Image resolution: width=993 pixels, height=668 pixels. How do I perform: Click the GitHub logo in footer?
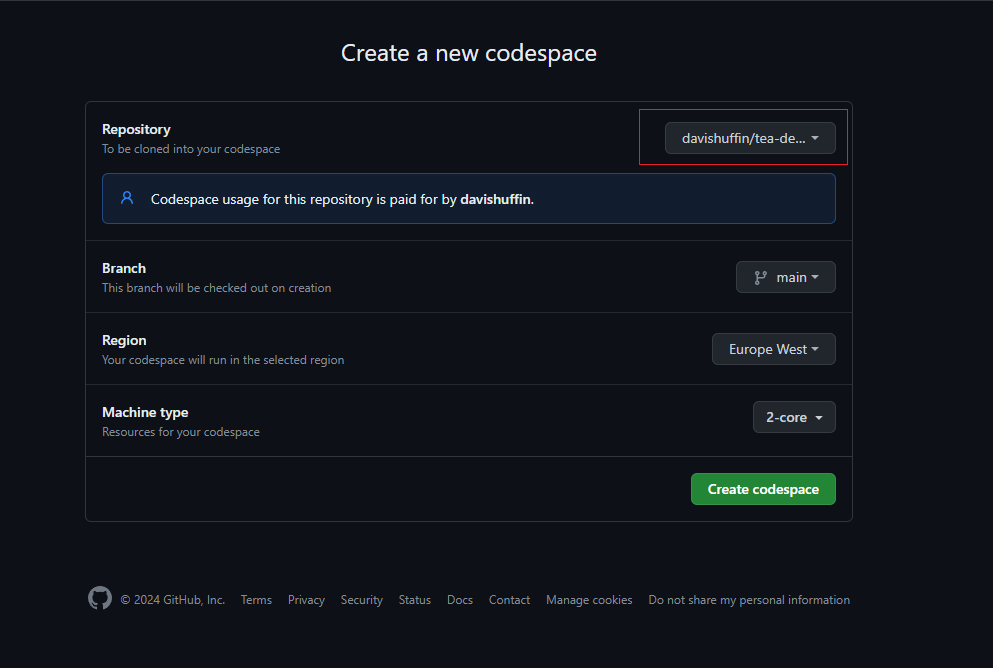pyautogui.click(x=100, y=598)
